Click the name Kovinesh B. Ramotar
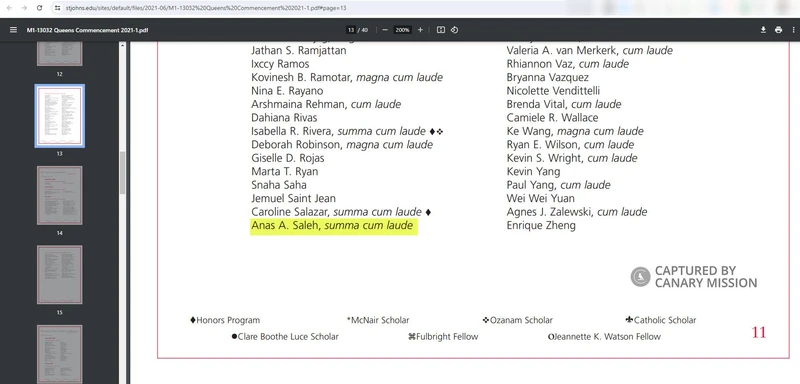This screenshot has height=384, width=800. tap(302, 78)
